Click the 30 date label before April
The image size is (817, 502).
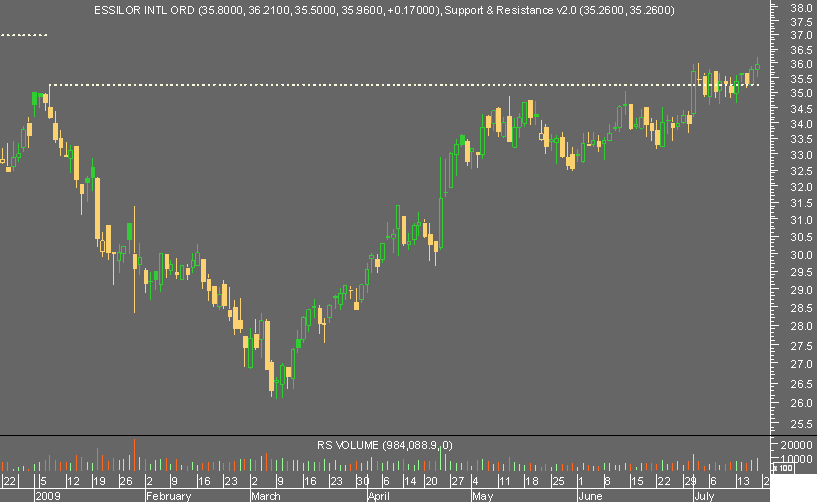tap(363, 481)
